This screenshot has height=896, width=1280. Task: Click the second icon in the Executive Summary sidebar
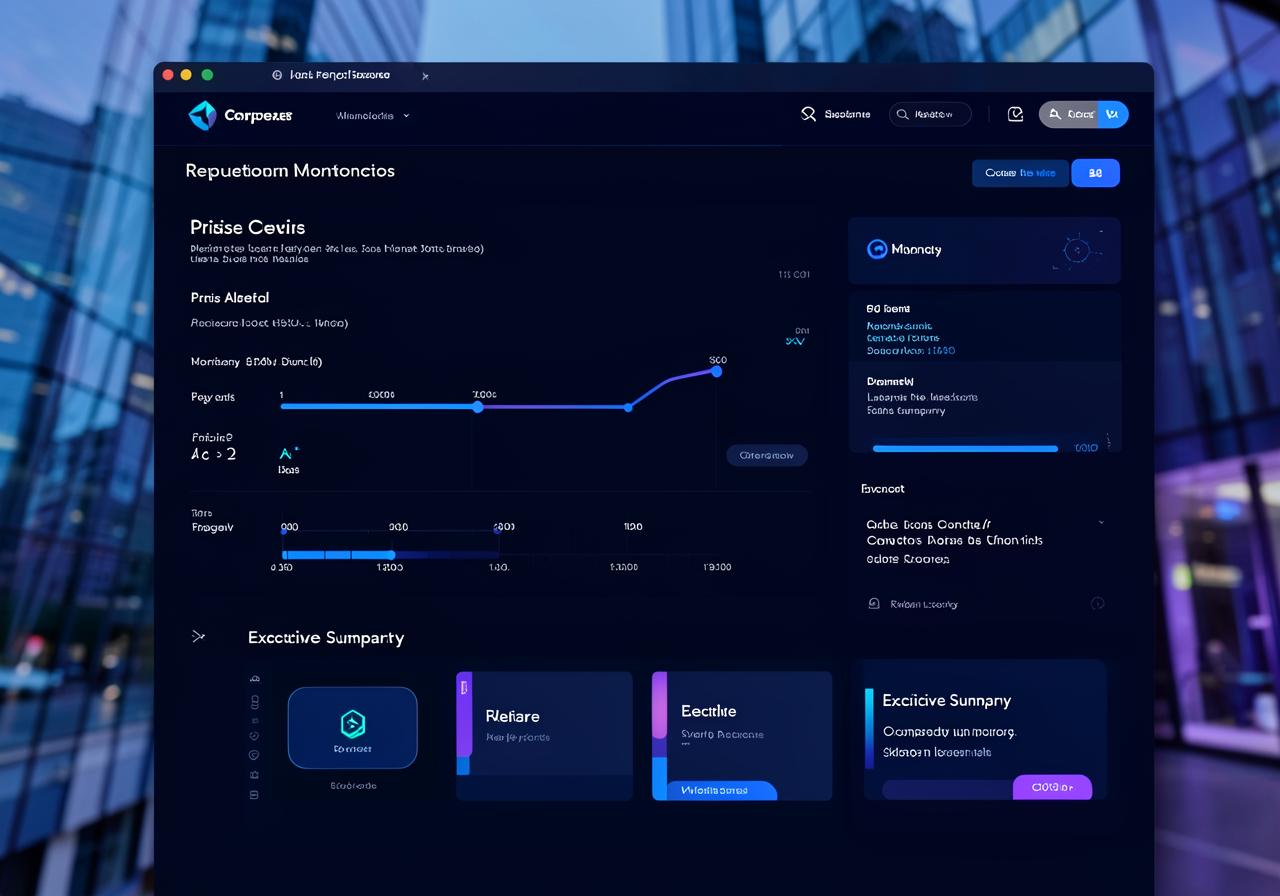pyautogui.click(x=254, y=701)
